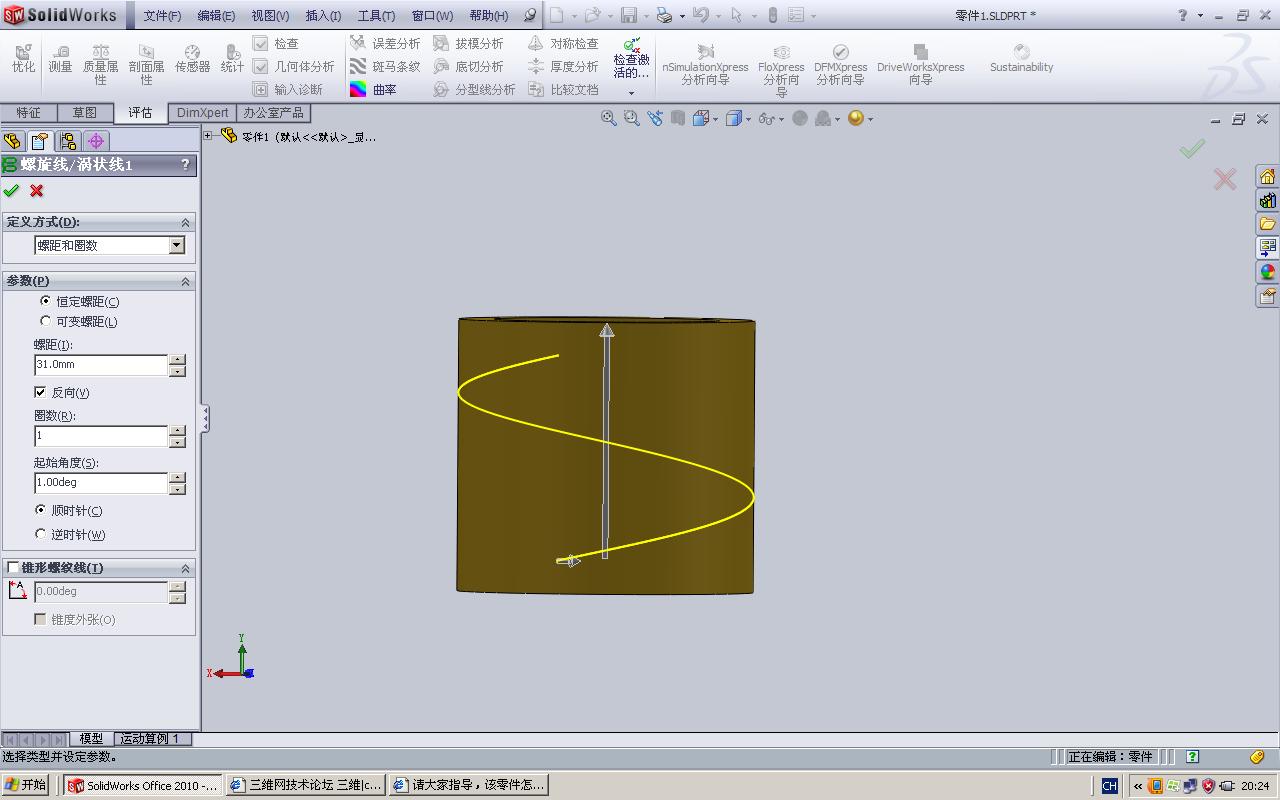Select variable pitch (可变螺距) option
Image resolution: width=1280 pixels, height=800 pixels.
46,321
